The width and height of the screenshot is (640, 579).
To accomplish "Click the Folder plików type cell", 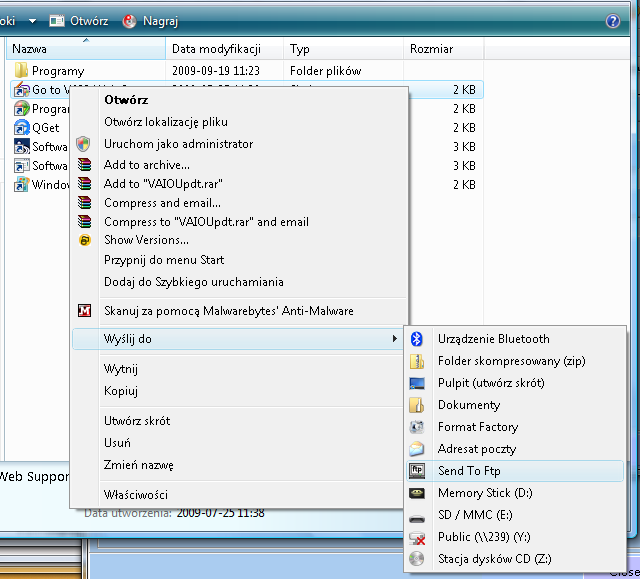I will 325,71.
